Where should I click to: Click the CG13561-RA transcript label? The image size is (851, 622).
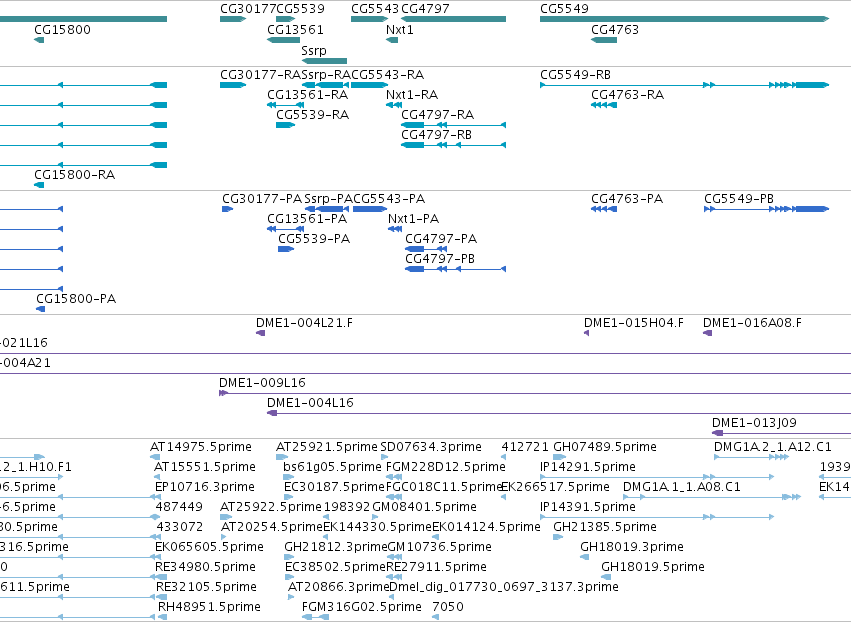tap(308, 94)
